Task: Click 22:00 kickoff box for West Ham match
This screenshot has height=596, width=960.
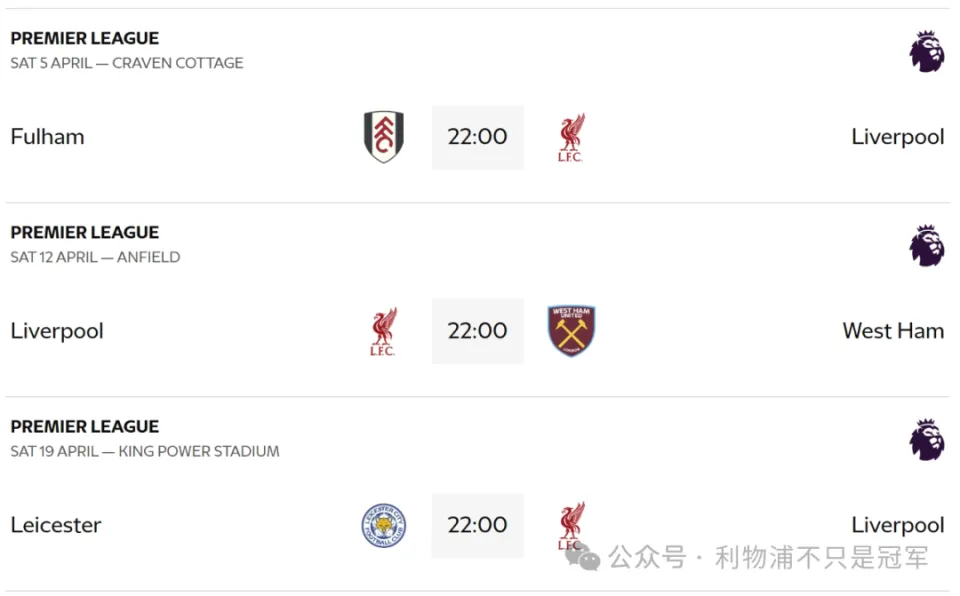Action: coord(478,331)
